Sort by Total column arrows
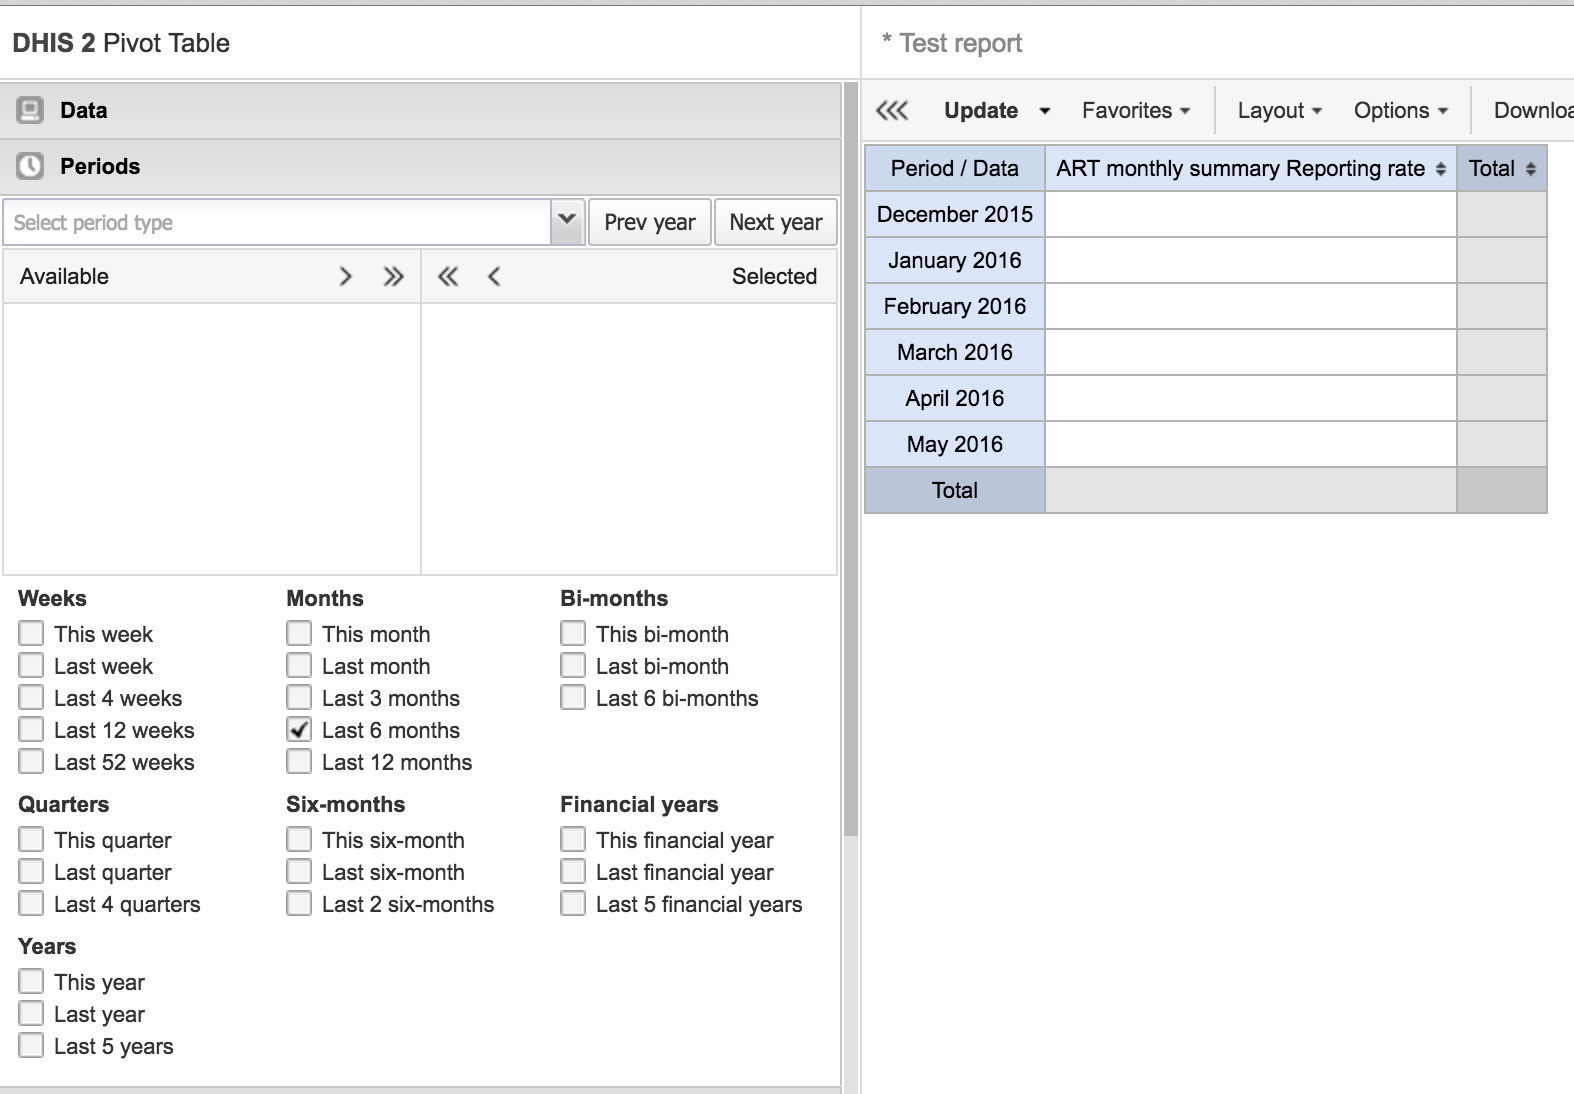Screen dimensions: 1574x1094 click(1530, 169)
